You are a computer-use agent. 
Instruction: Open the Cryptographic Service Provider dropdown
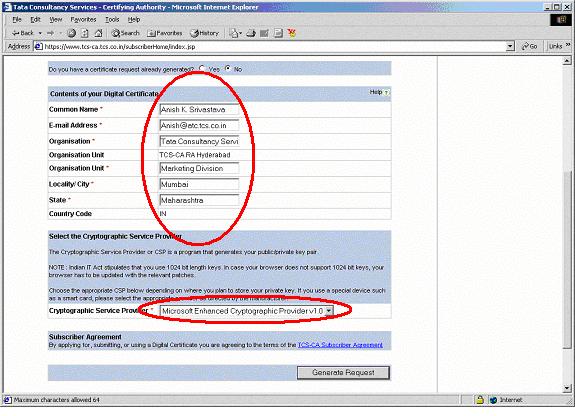tap(247, 311)
